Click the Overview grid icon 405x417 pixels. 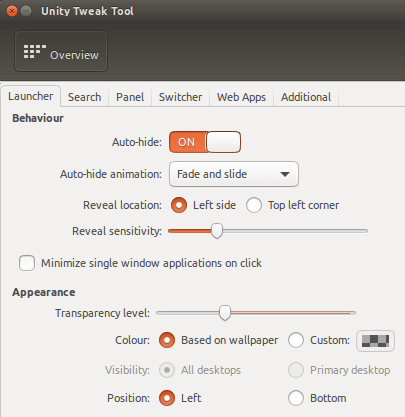(34, 51)
